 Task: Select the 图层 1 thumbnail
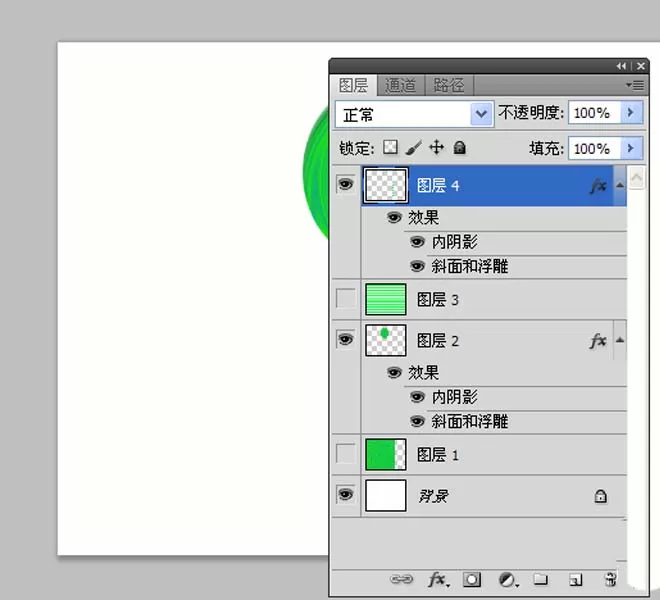(x=386, y=454)
